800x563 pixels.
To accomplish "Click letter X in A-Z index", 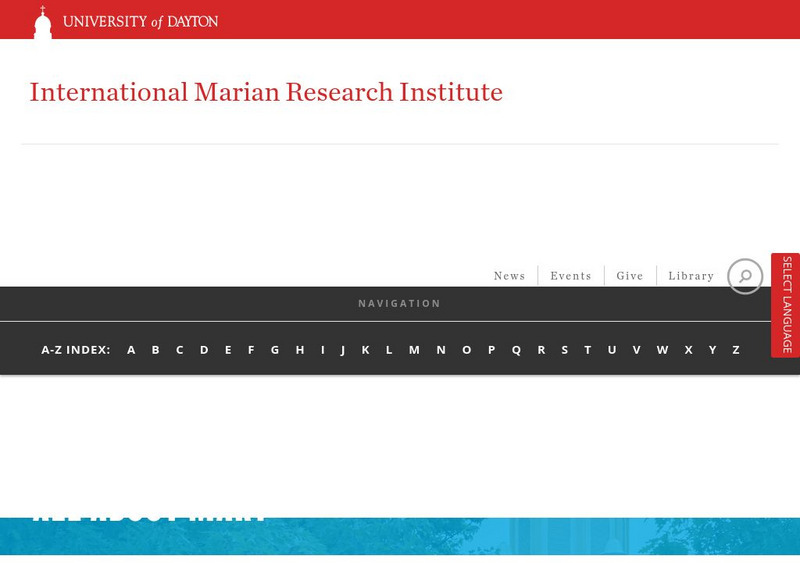I will point(688,350).
